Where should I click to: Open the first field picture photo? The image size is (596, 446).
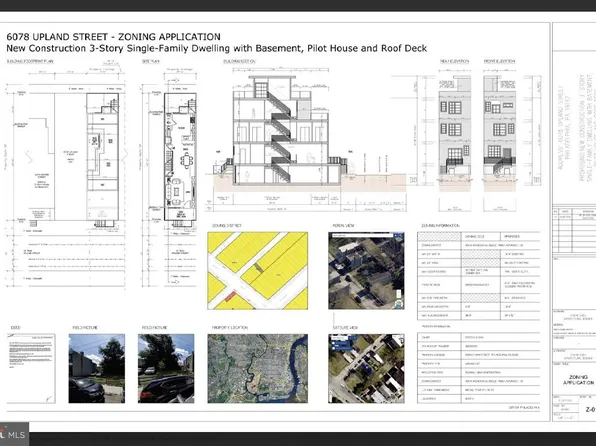(x=97, y=368)
